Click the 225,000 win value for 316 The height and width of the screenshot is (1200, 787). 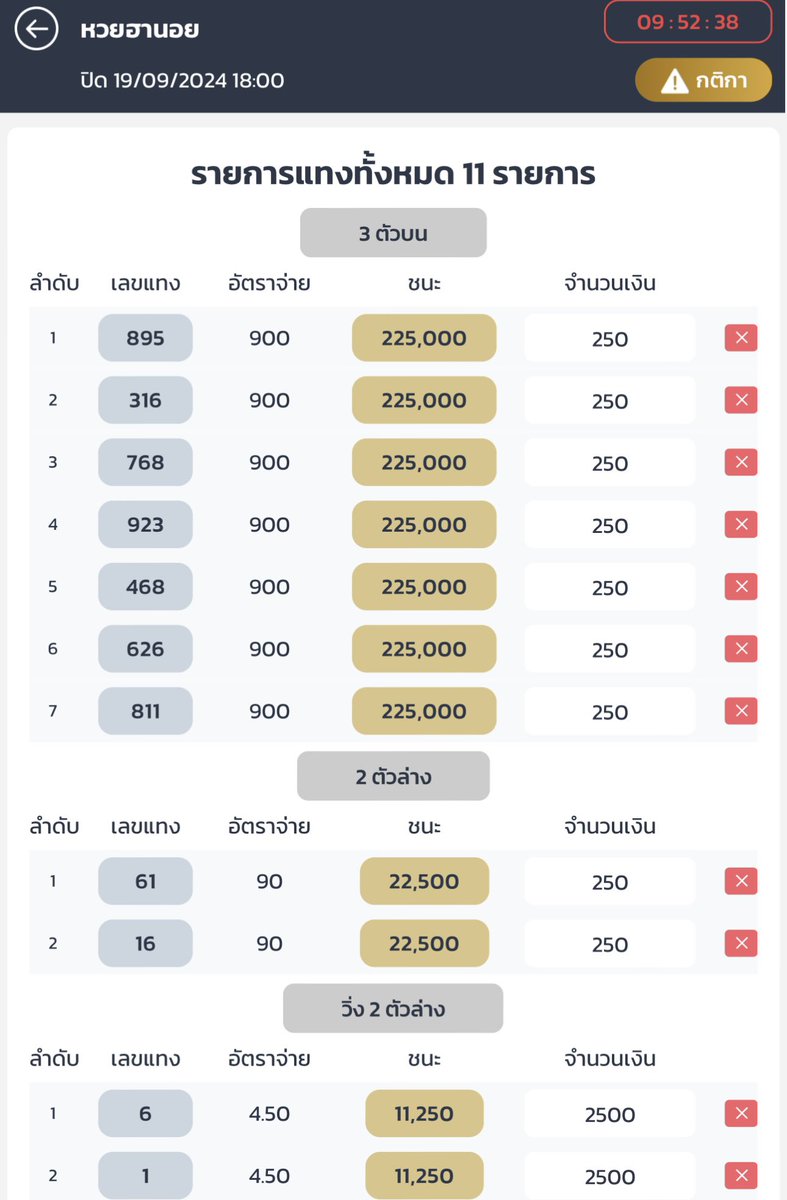424,400
